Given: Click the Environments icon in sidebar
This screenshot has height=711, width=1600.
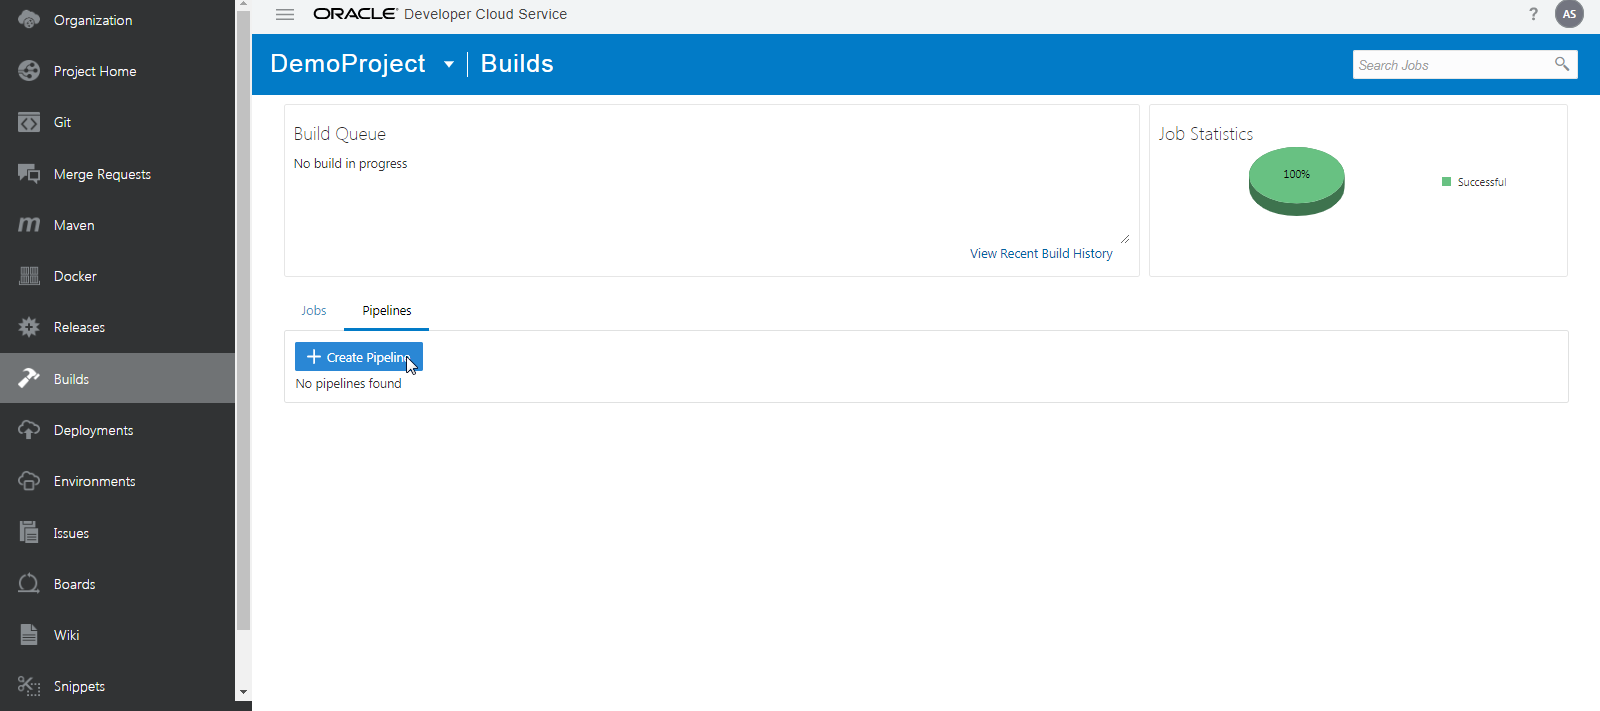Looking at the screenshot, I should [29, 481].
